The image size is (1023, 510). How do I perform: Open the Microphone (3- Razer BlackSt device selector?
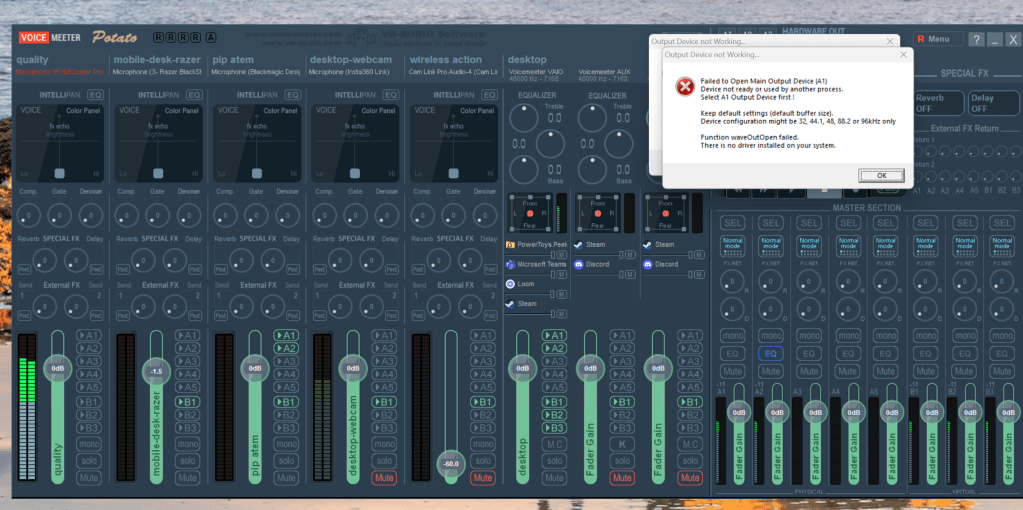pyautogui.click(x=157, y=72)
